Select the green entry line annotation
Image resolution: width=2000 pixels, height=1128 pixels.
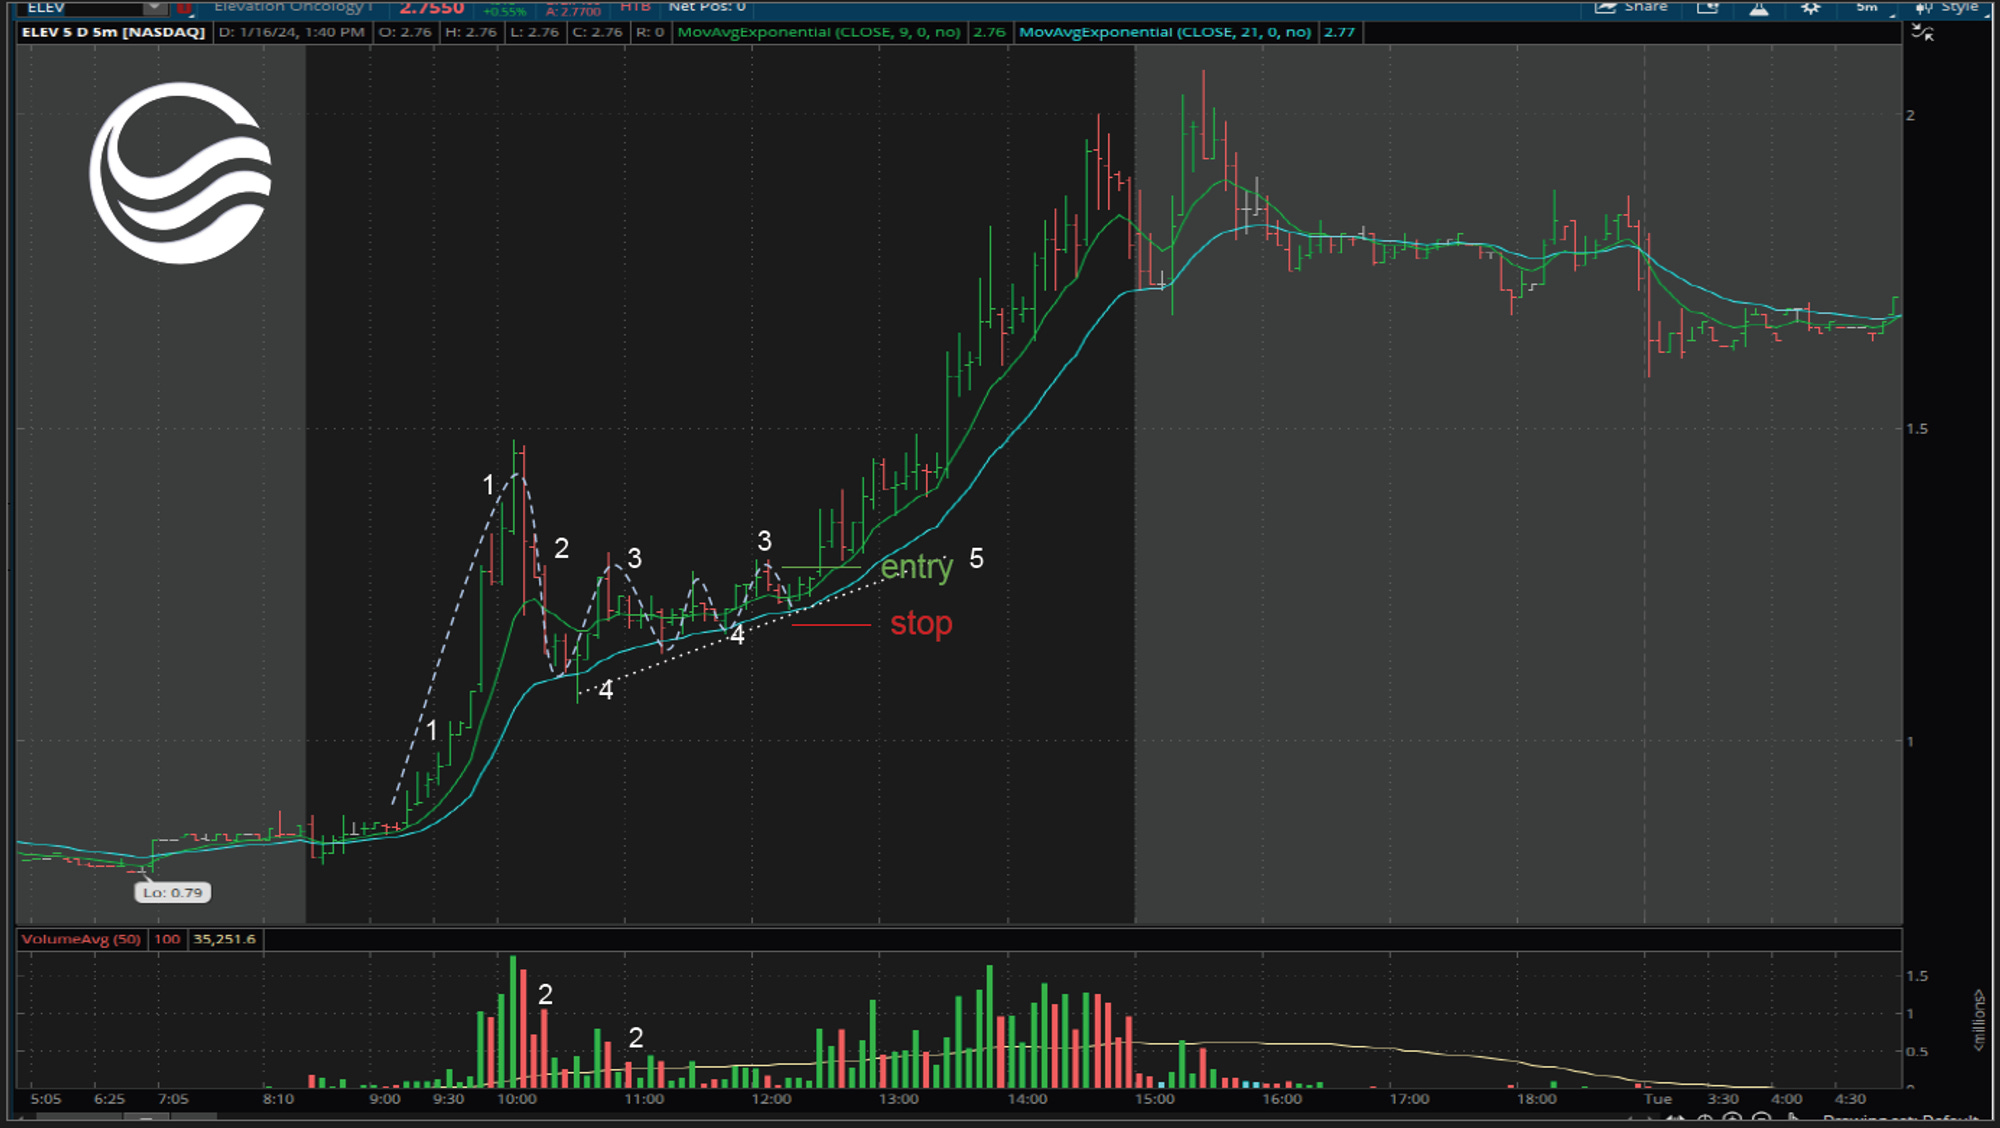point(820,567)
